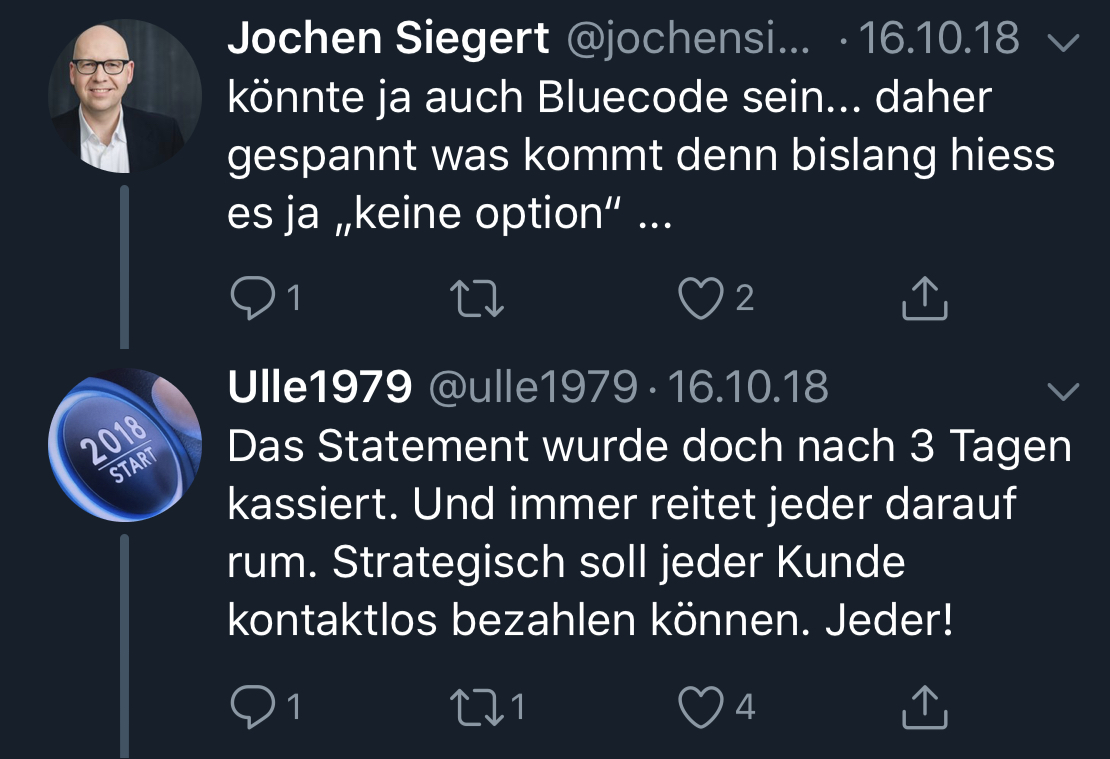Share Jochen Siegert's tweet
1110x759 pixels.
[x=925, y=298]
